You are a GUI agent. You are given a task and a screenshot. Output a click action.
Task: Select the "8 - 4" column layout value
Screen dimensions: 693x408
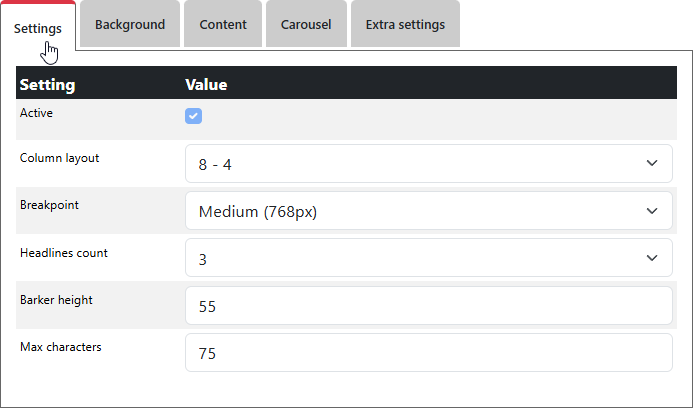(x=215, y=164)
